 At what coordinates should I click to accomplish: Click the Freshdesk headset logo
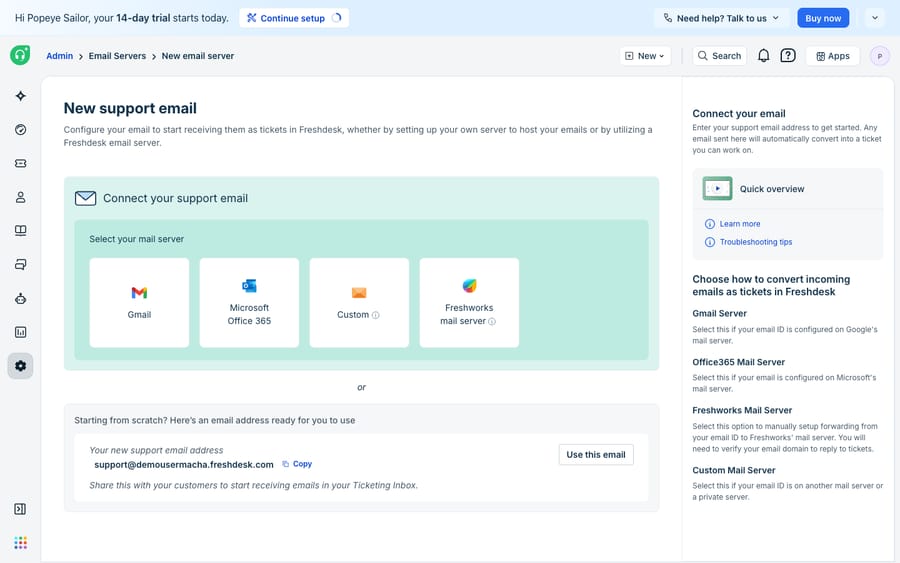(x=20, y=55)
